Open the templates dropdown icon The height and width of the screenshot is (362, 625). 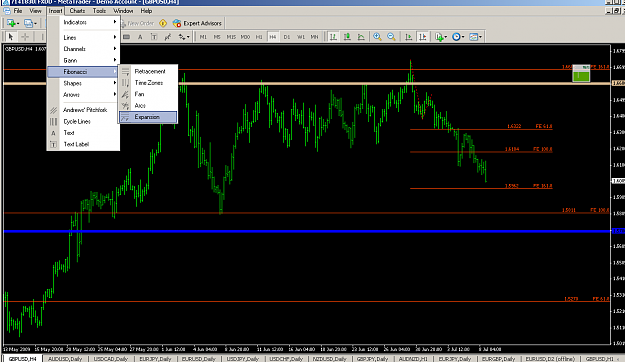pyautogui.click(x=476, y=37)
